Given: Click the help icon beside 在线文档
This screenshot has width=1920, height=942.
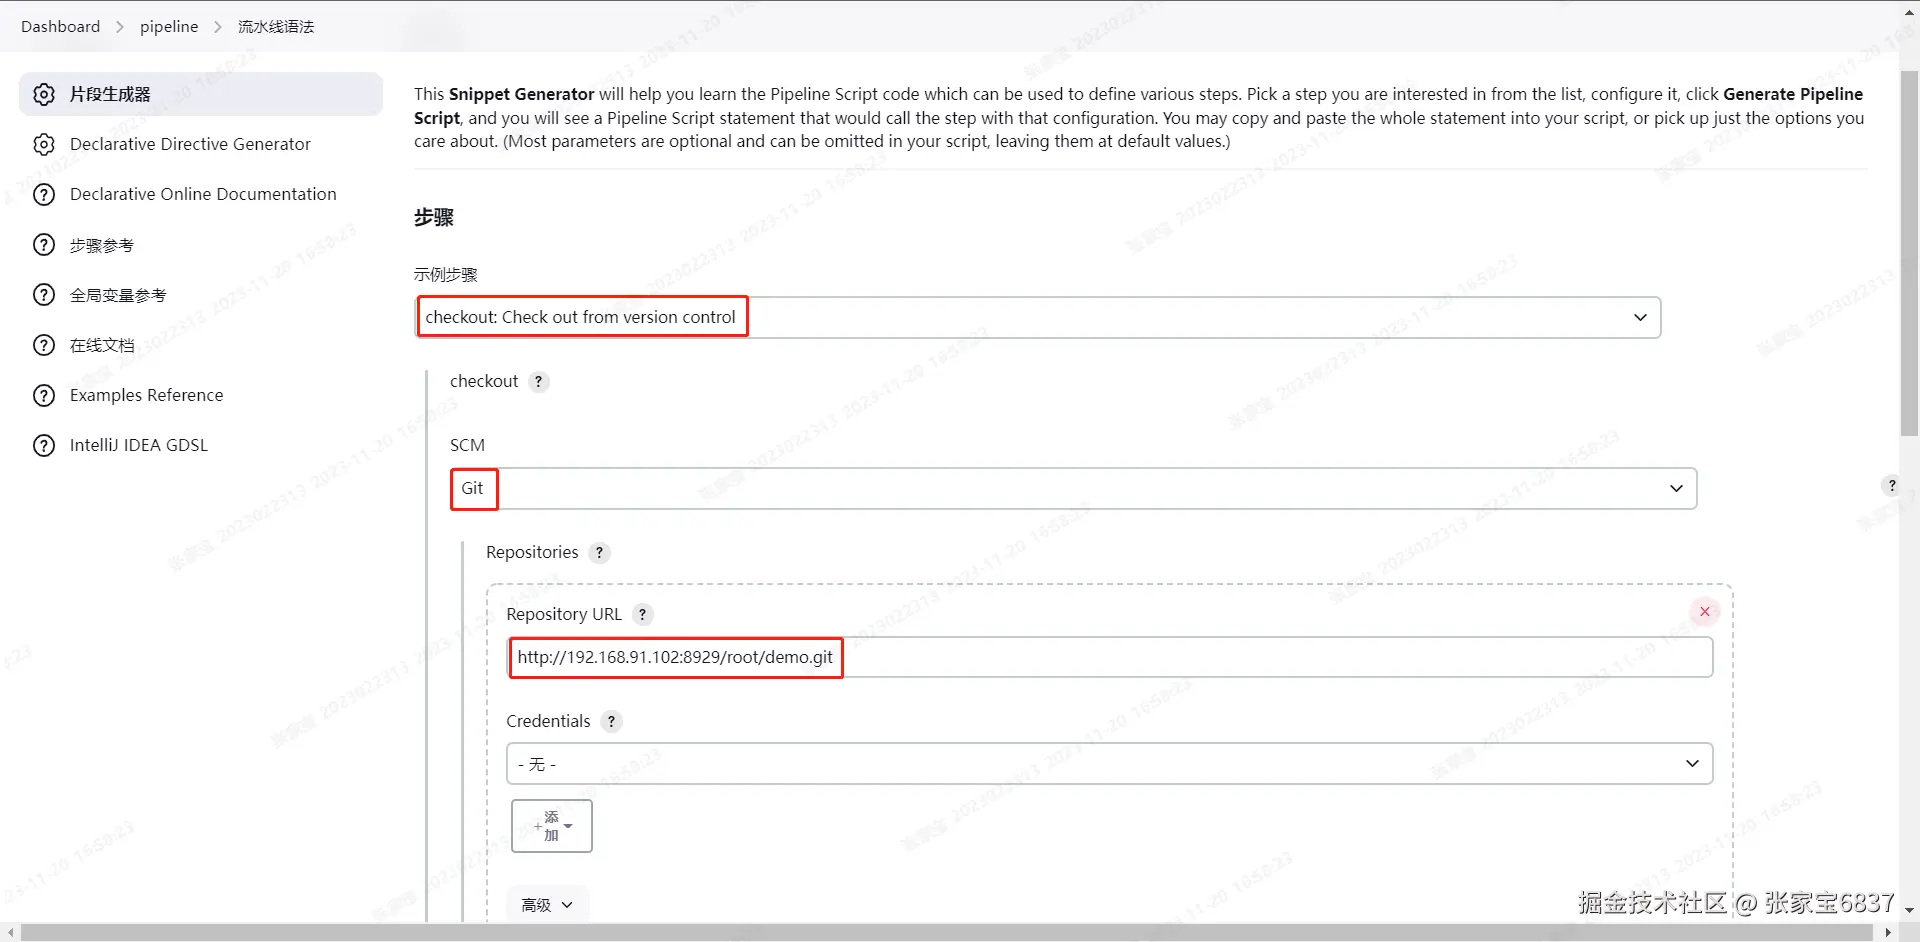Looking at the screenshot, I should coord(44,345).
